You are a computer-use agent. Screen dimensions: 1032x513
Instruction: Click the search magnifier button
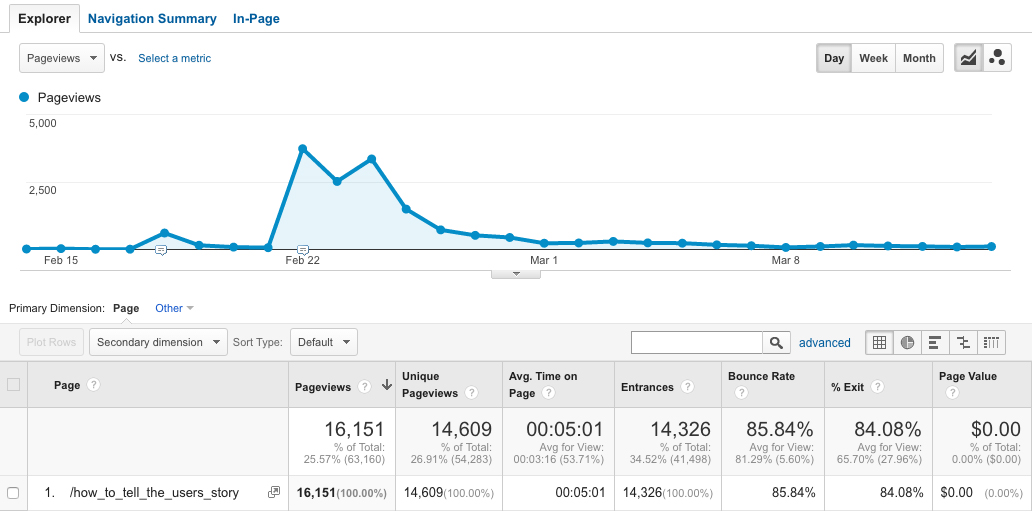(x=777, y=342)
